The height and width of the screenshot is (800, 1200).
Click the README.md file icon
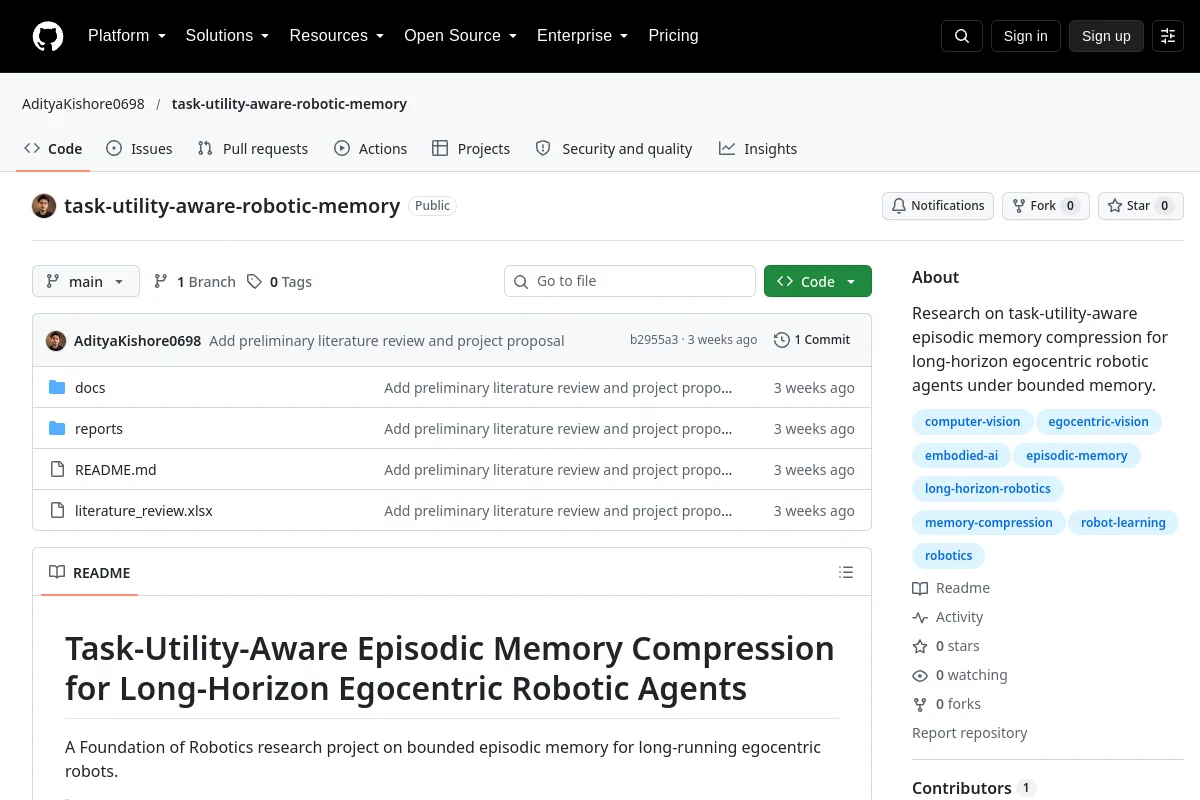pyautogui.click(x=57, y=470)
